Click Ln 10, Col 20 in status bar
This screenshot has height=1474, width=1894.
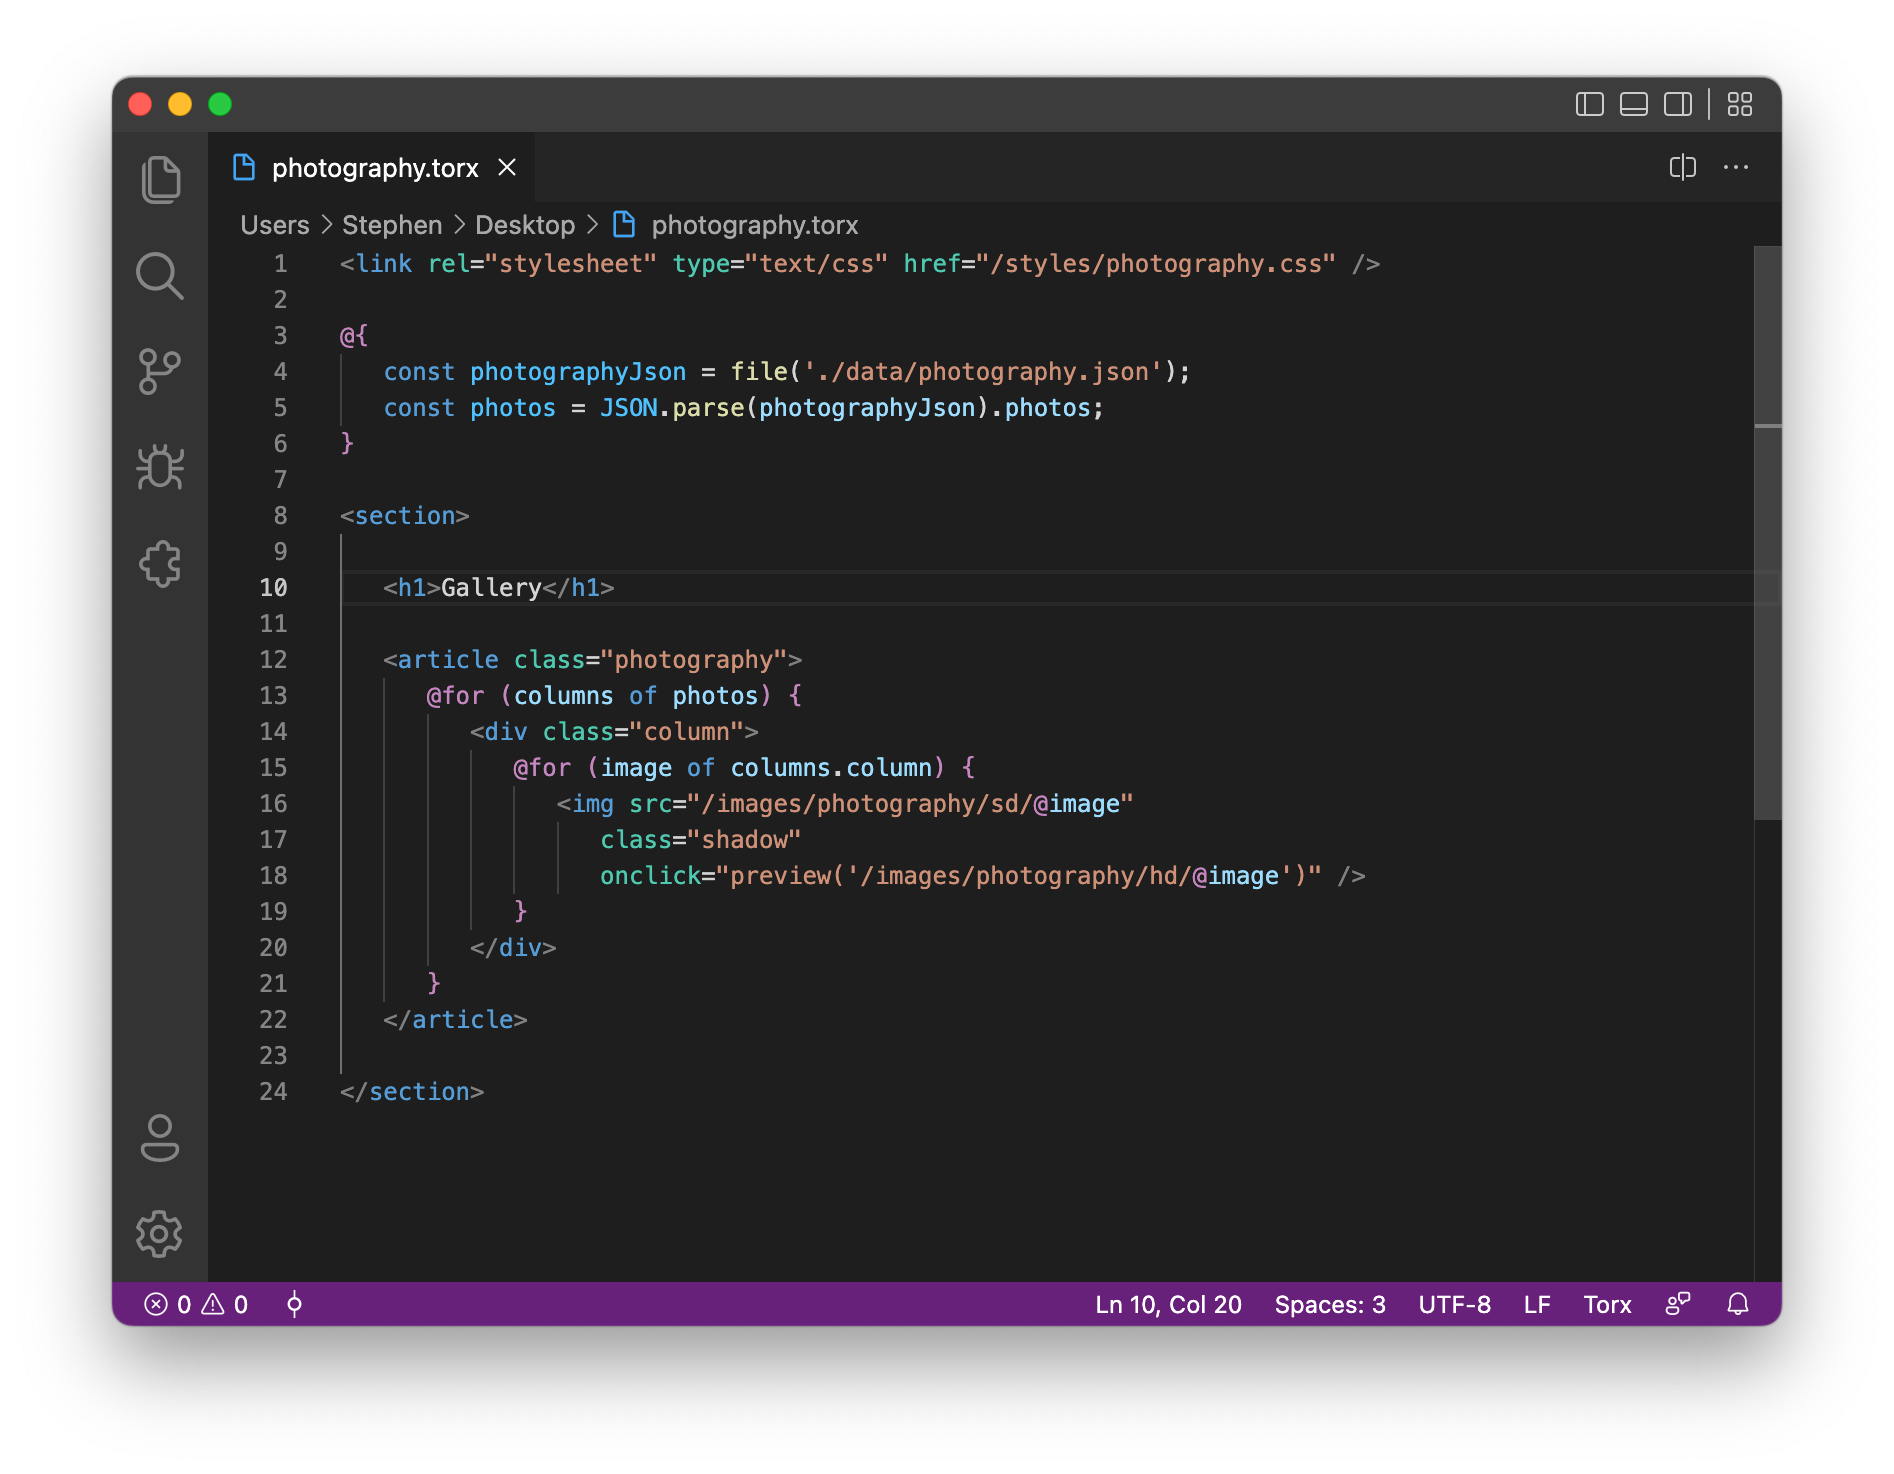(1168, 1304)
